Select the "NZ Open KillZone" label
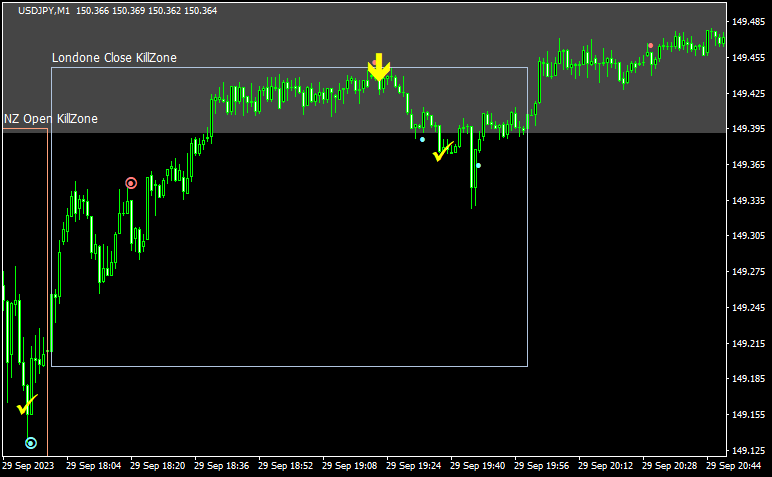772x477 pixels. click(51, 119)
